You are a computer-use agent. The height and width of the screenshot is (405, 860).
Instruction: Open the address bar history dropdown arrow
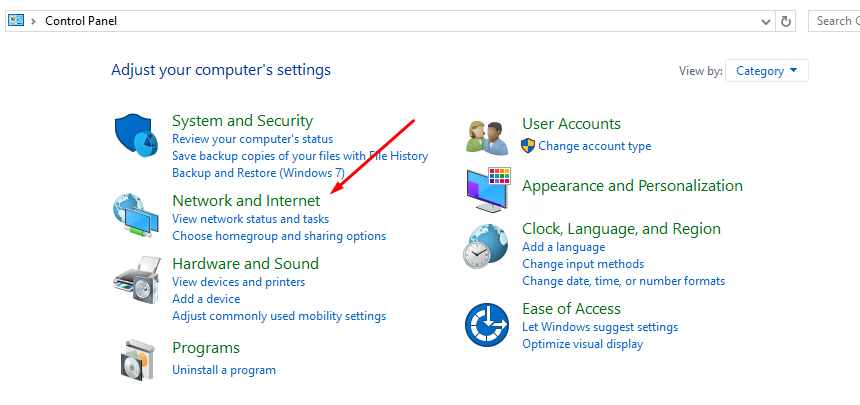(x=766, y=21)
